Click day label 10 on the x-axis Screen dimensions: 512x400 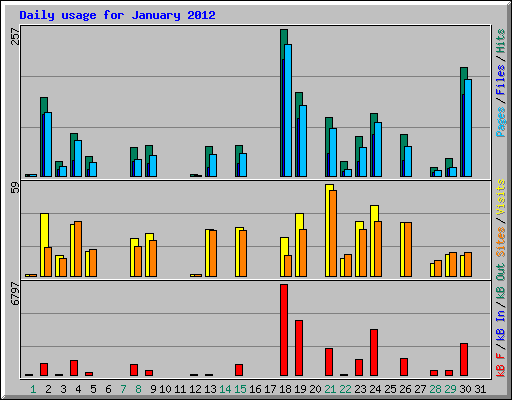pyautogui.click(x=165, y=389)
